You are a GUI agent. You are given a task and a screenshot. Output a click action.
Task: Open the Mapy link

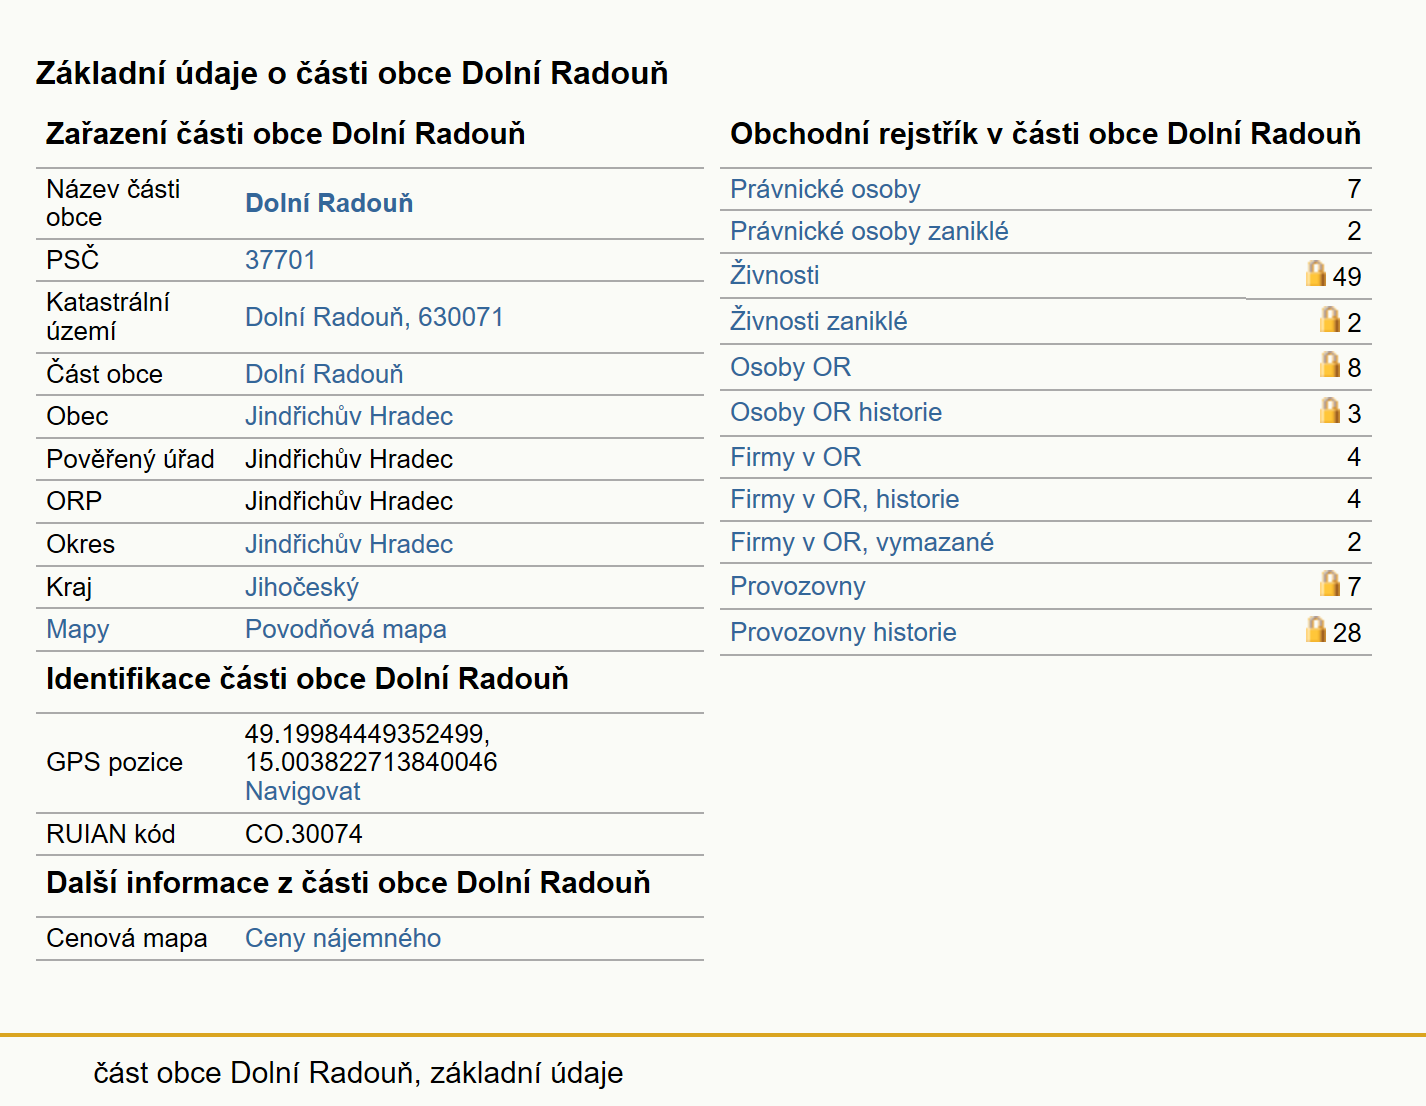click(78, 629)
